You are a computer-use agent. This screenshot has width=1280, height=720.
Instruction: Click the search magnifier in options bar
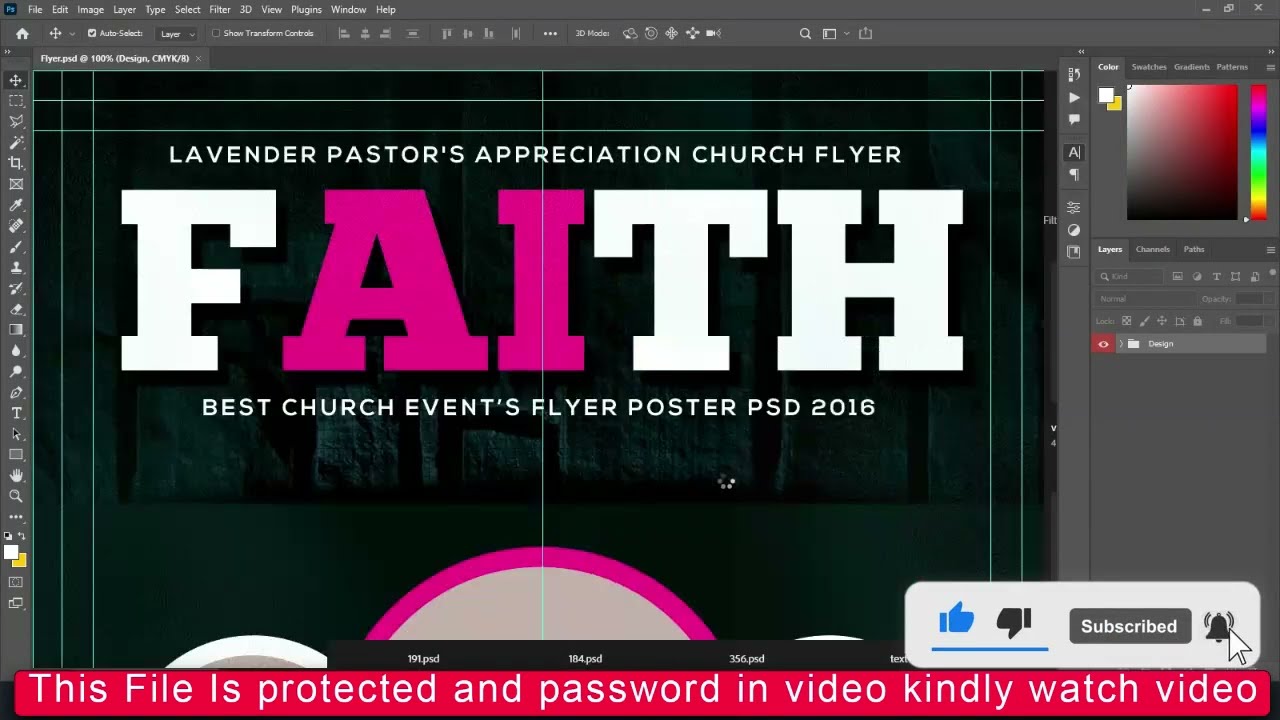(805, 33)
